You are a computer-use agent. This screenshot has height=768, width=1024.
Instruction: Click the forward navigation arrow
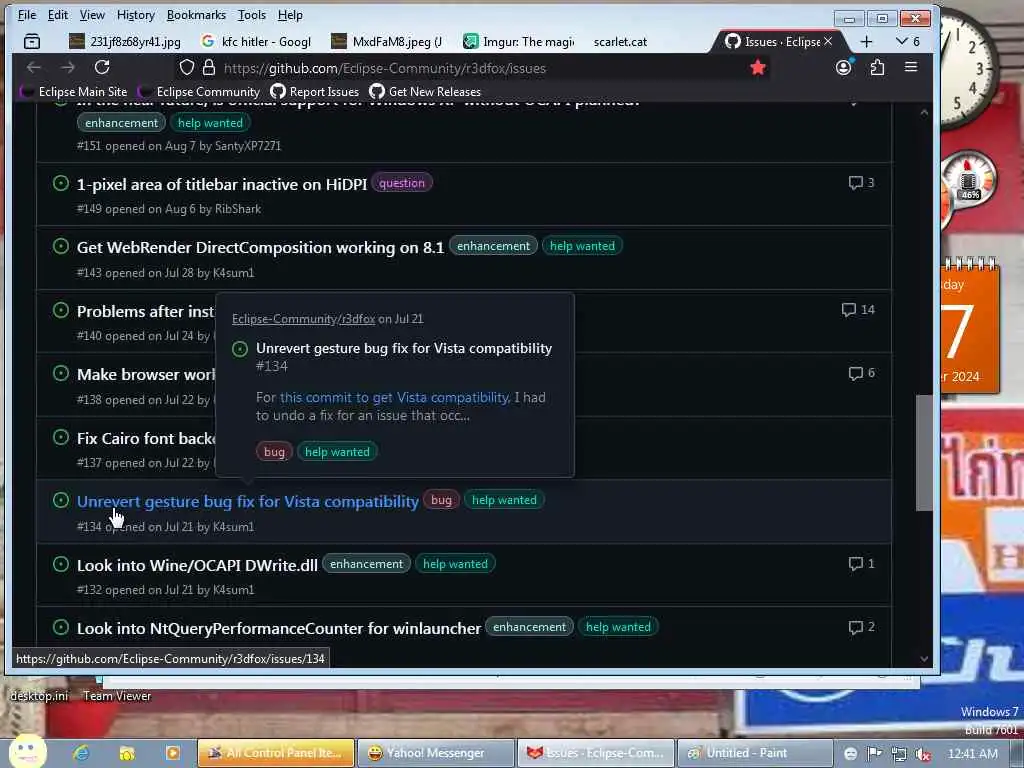tap(68, 67)
